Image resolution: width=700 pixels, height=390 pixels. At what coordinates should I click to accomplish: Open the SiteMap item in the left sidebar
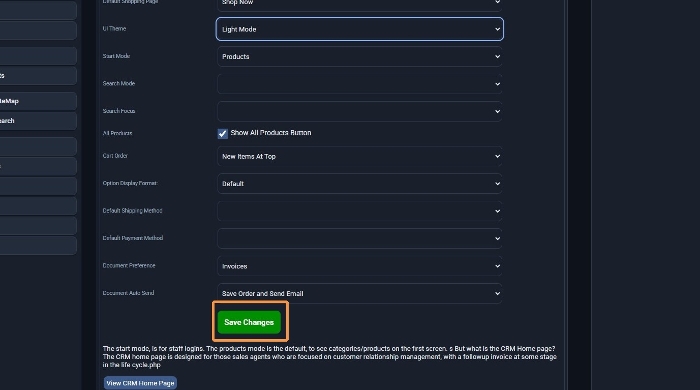point(38,101)
